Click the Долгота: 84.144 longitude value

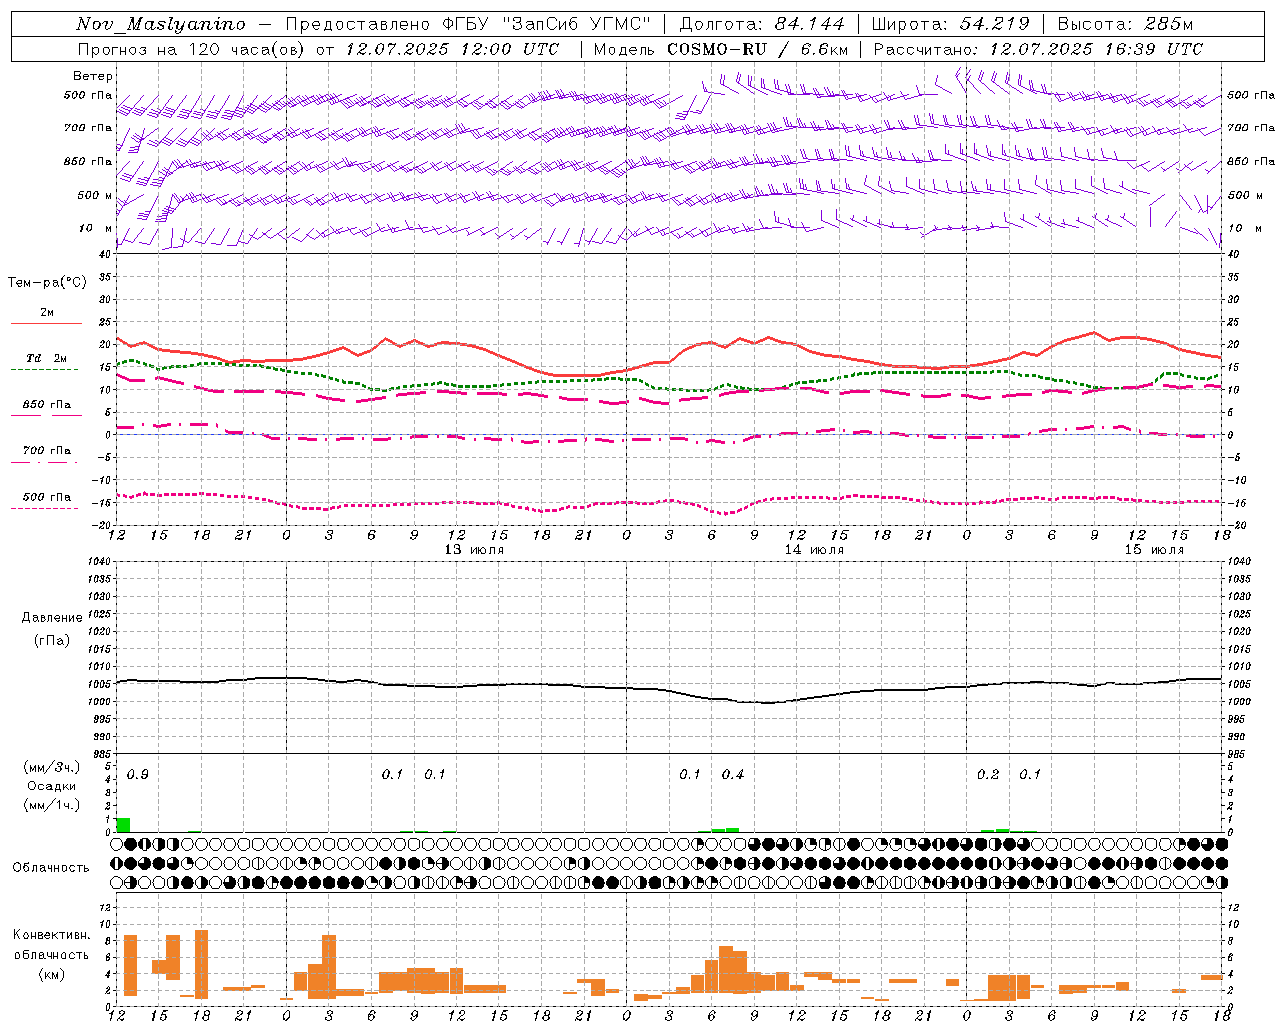761,25
